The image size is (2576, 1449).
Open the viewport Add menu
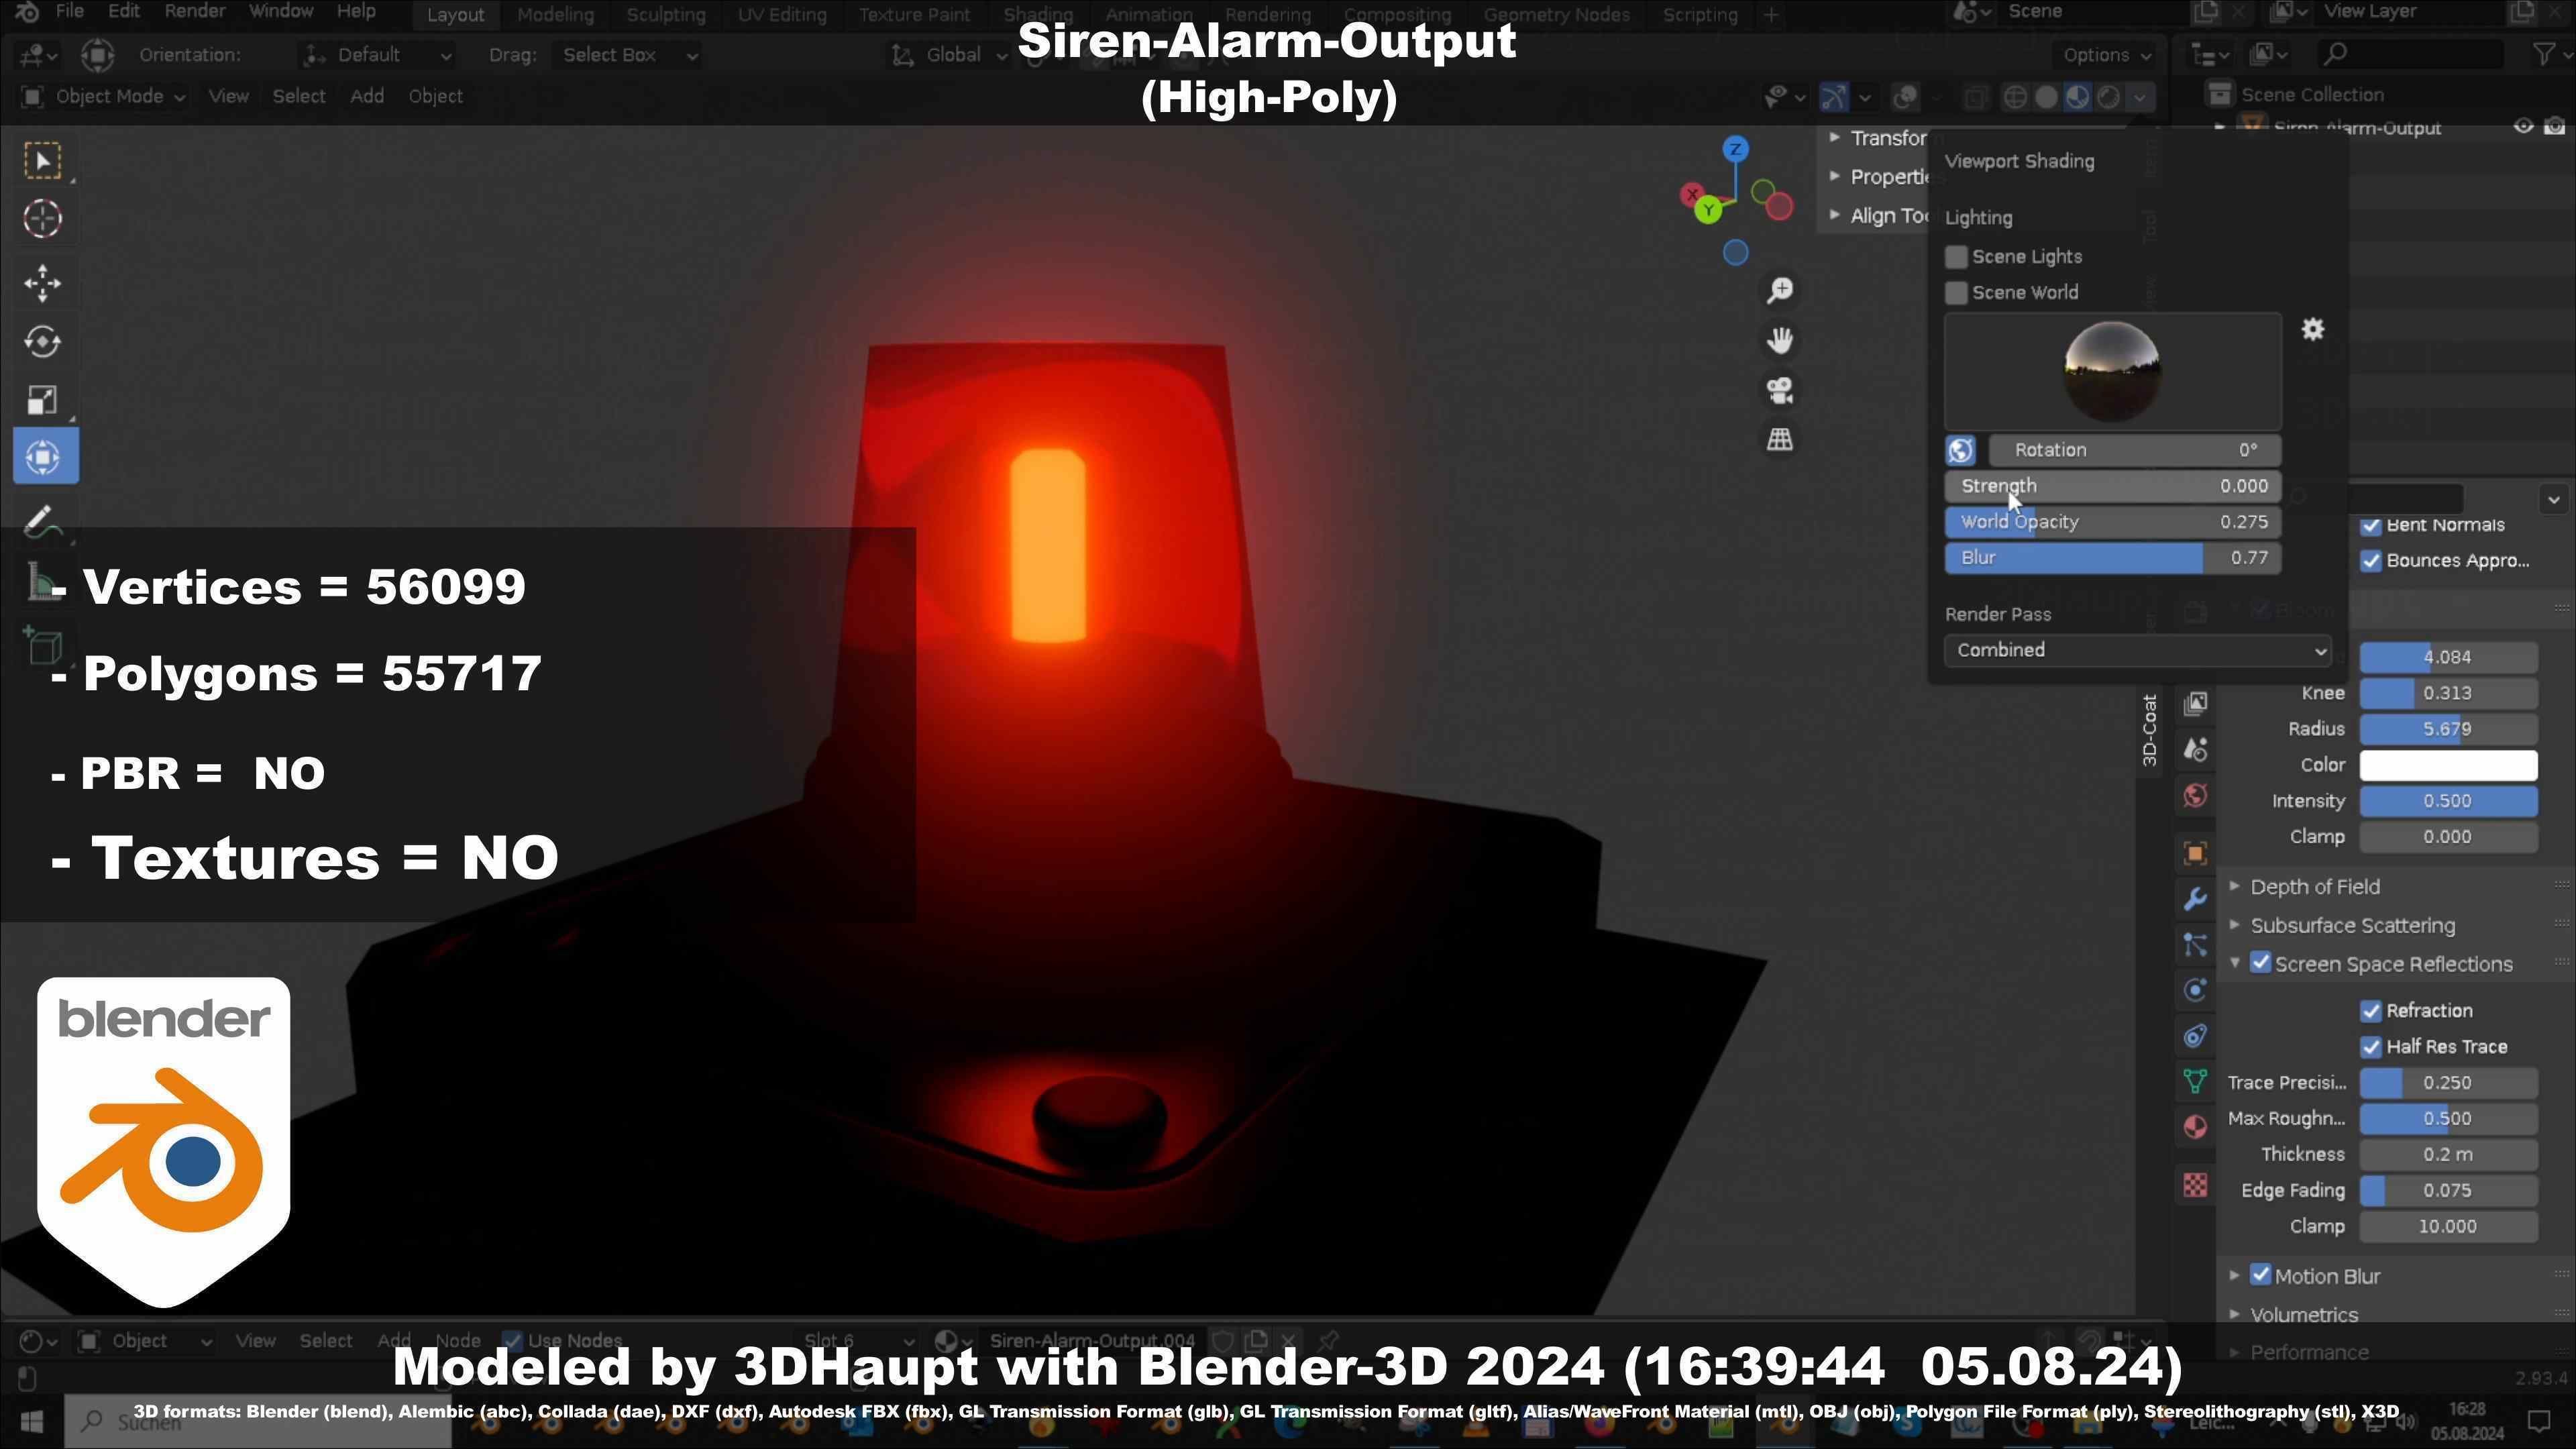pos(367,97)
